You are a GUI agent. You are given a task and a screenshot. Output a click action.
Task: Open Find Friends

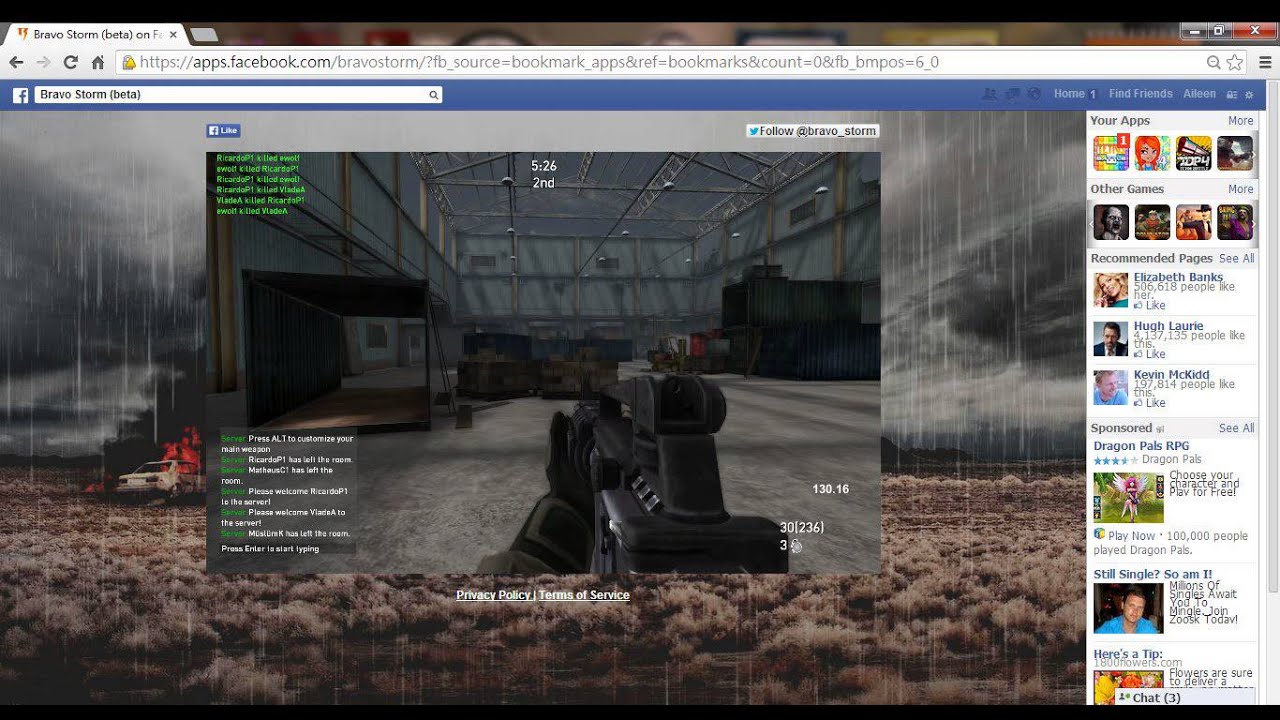click(1140, 94)
